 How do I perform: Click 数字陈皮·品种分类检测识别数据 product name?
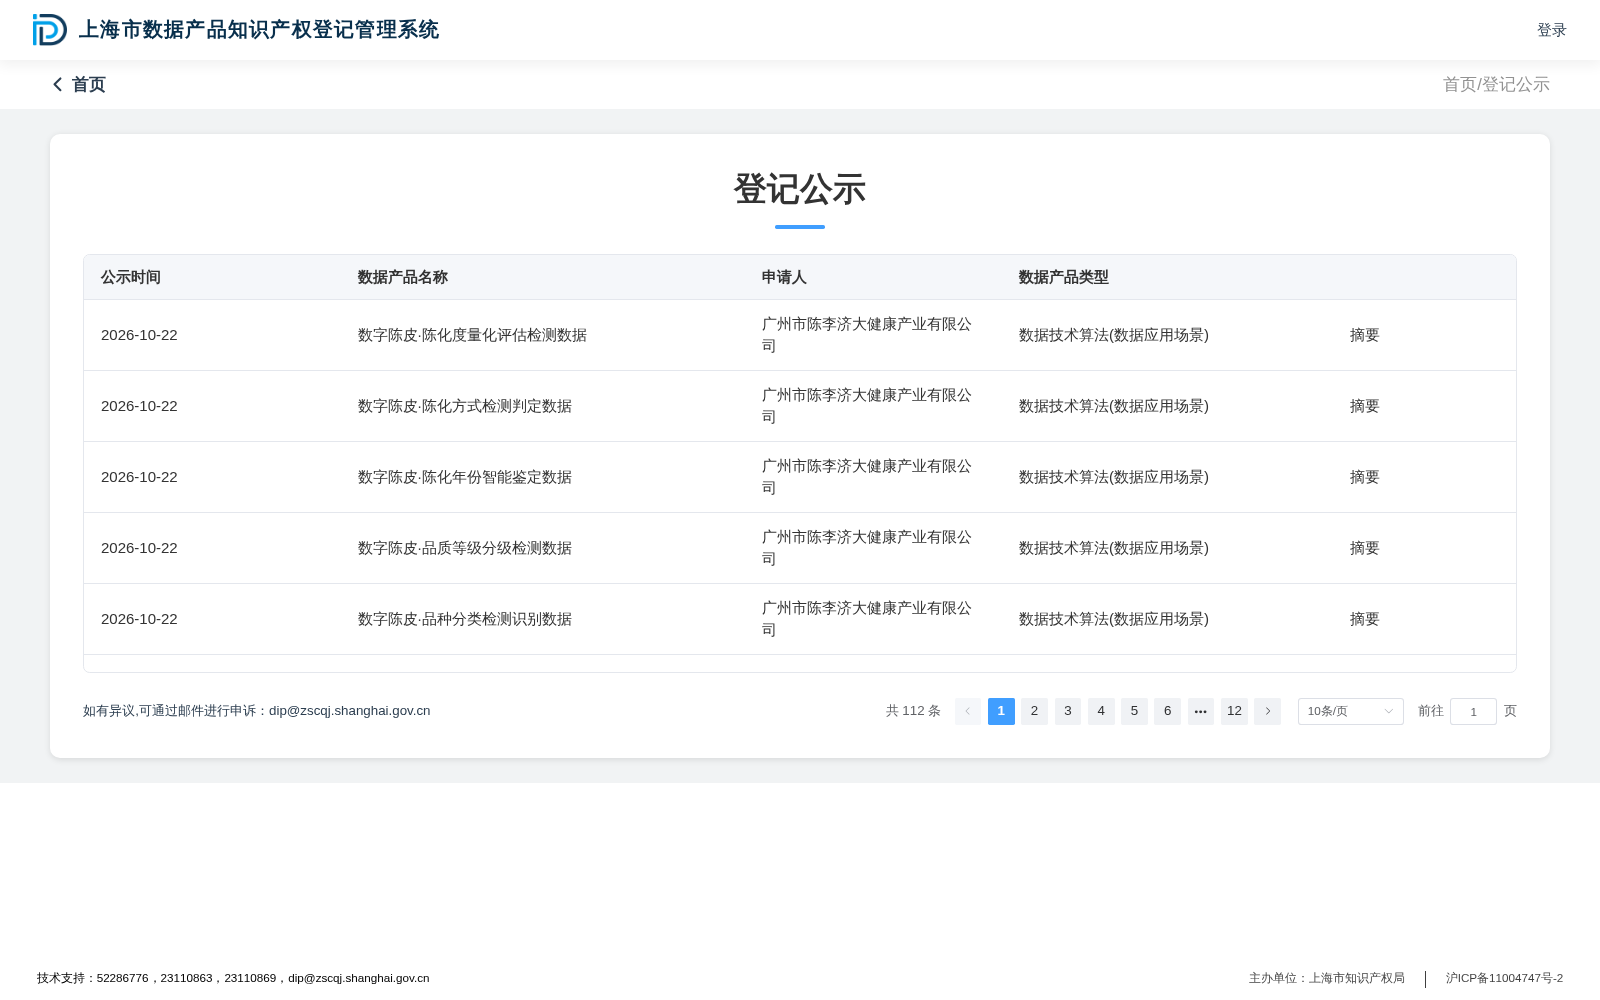point(465,619)
